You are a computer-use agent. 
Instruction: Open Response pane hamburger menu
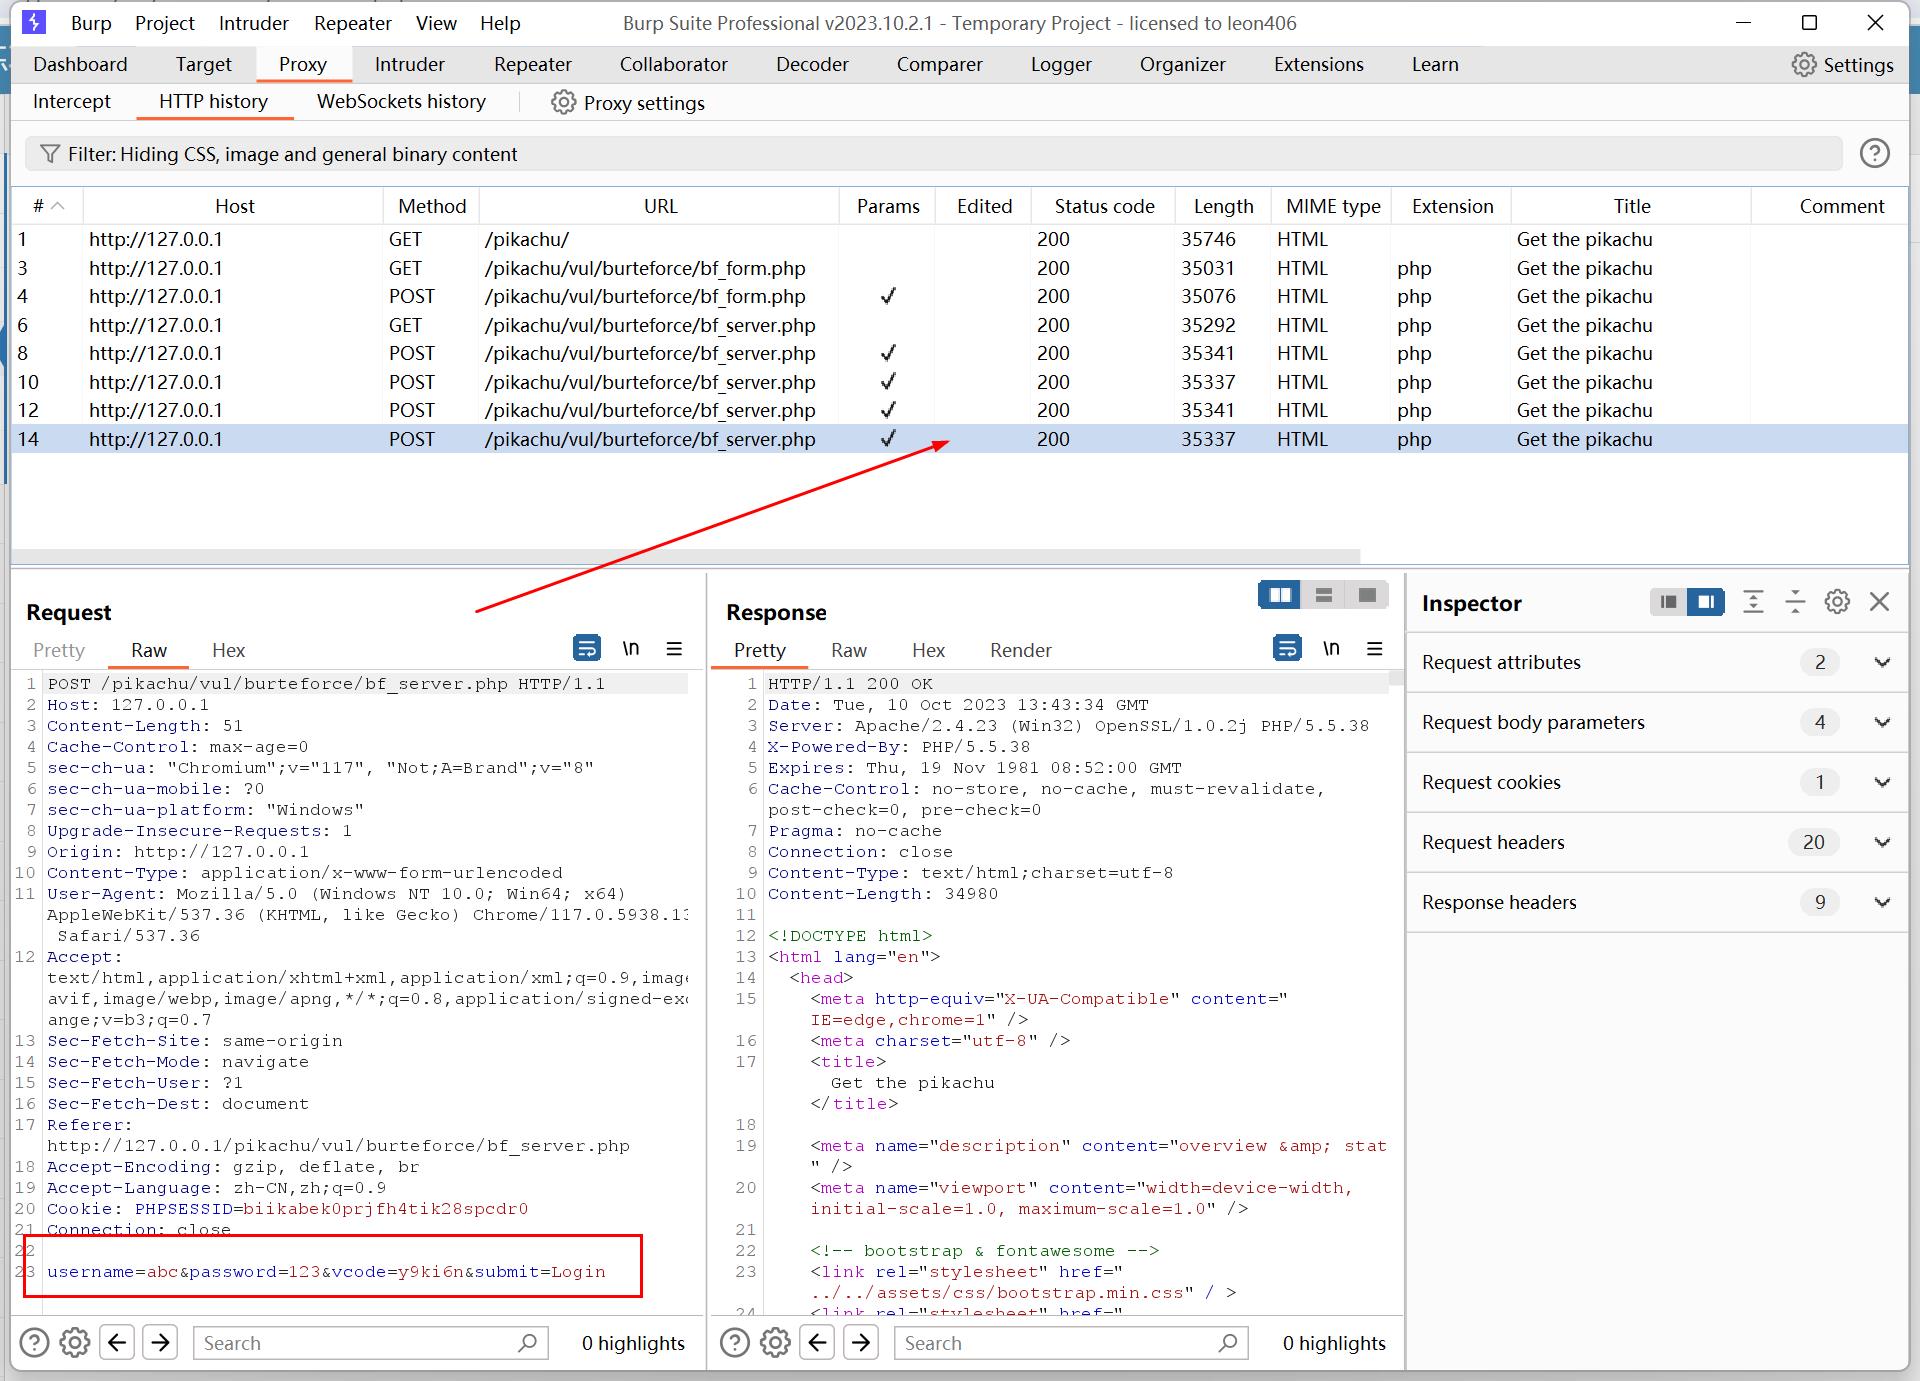(x=1375, y=648)
